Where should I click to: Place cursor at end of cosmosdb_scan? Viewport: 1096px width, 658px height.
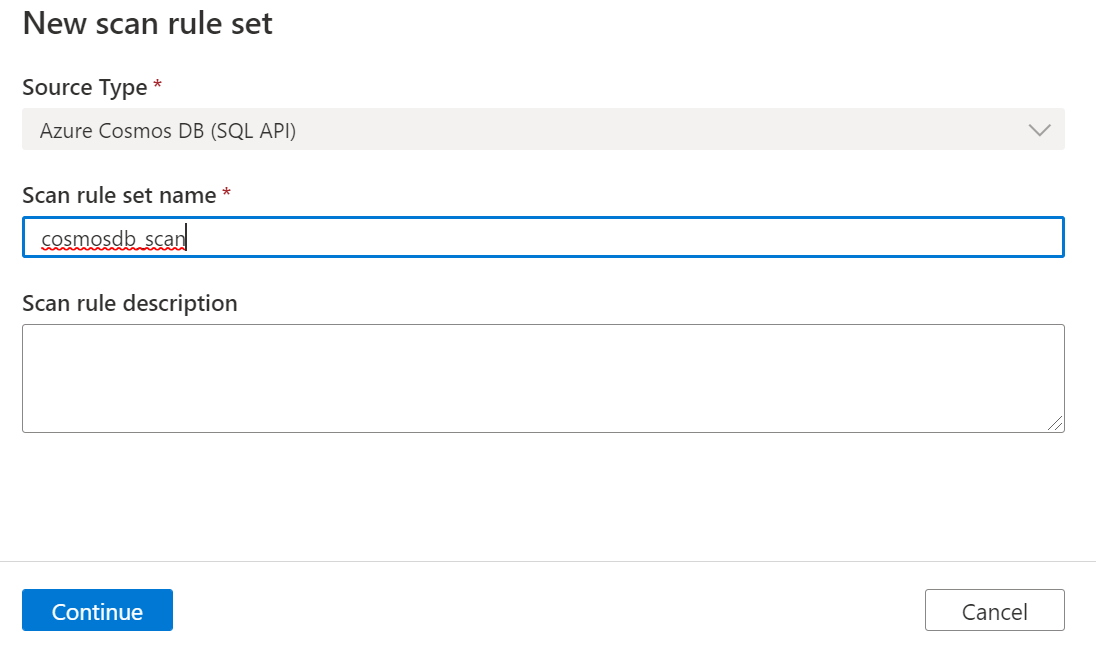click(x=188, y=238)
